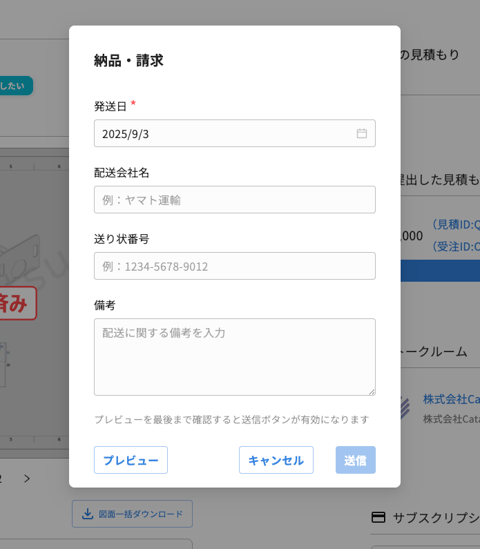Open the 受注ID link
This screenshot has width=480, height=549.
pos(456,246)
